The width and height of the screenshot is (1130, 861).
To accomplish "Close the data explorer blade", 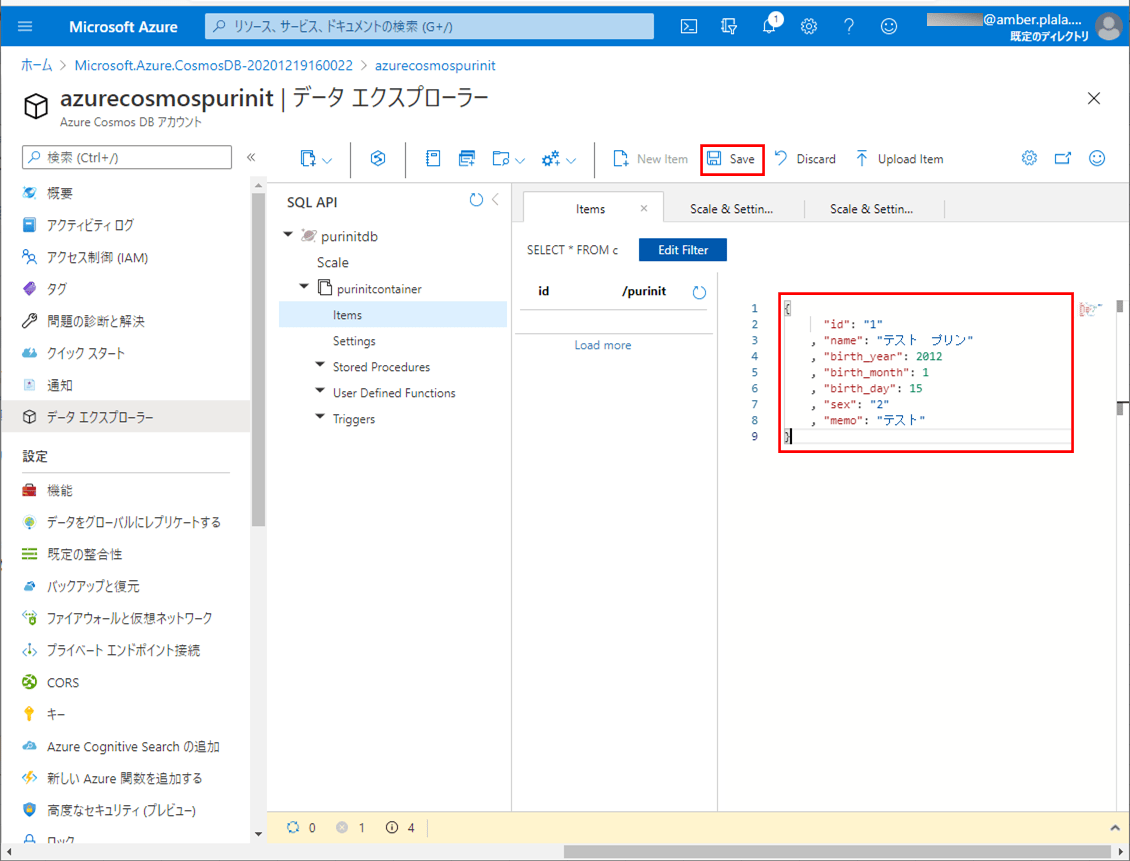I will pyautogui.click(x=1094, y=98).
